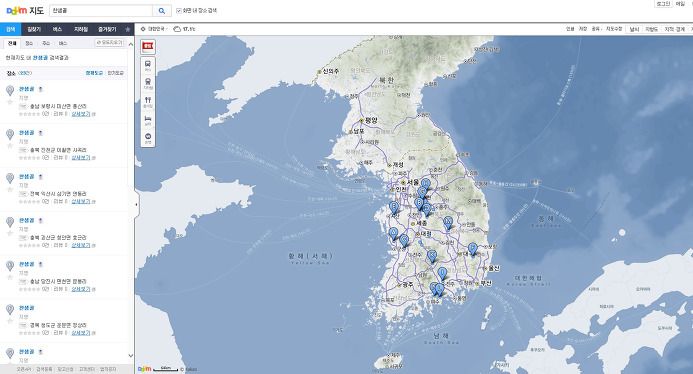Show lodging with the bed icon
This screenshot has height=374, width=693.
click(148, 120)
